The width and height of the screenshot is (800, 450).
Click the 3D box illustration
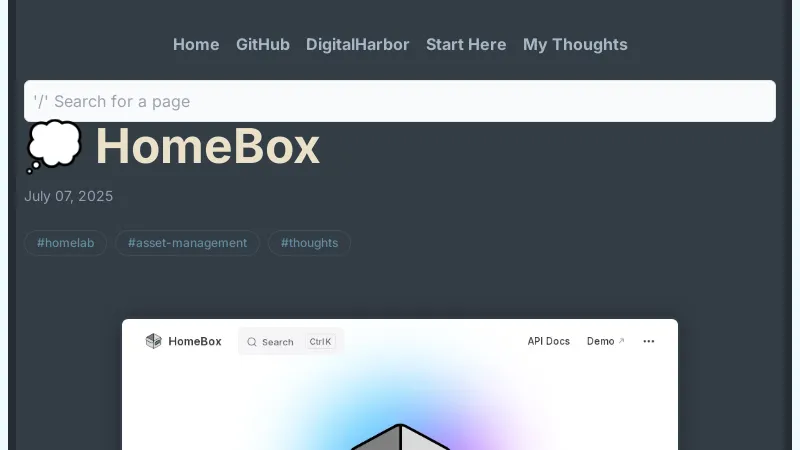(400, 437)
